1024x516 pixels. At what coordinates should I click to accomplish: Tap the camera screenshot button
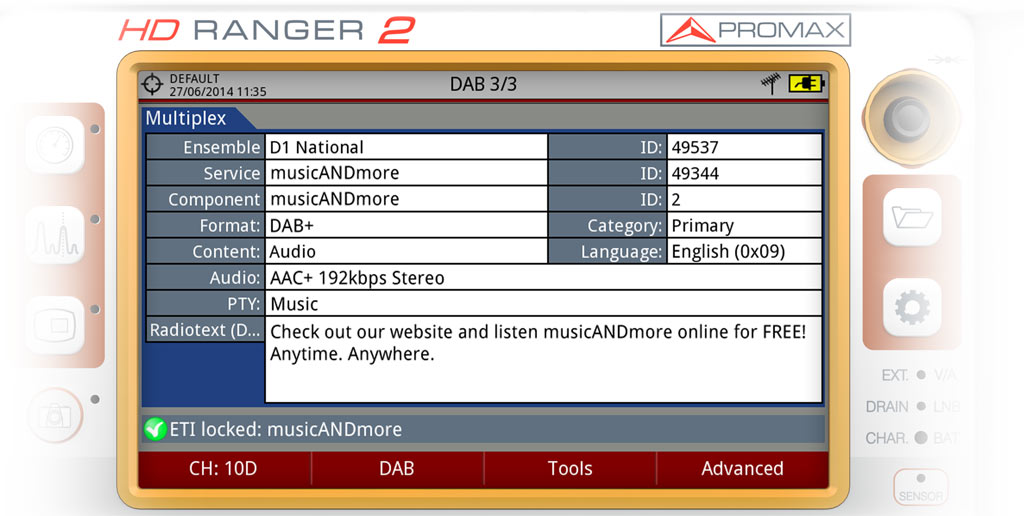point(55,415)
